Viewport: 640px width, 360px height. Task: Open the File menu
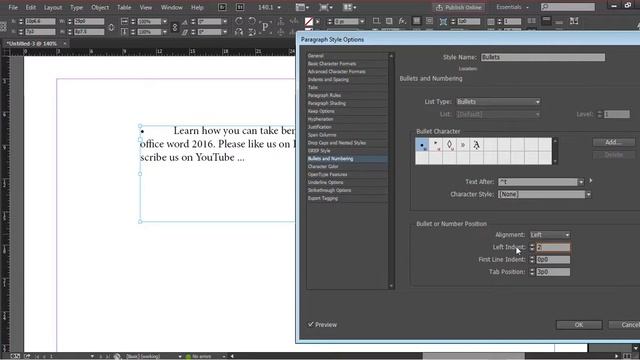point(13,7)
